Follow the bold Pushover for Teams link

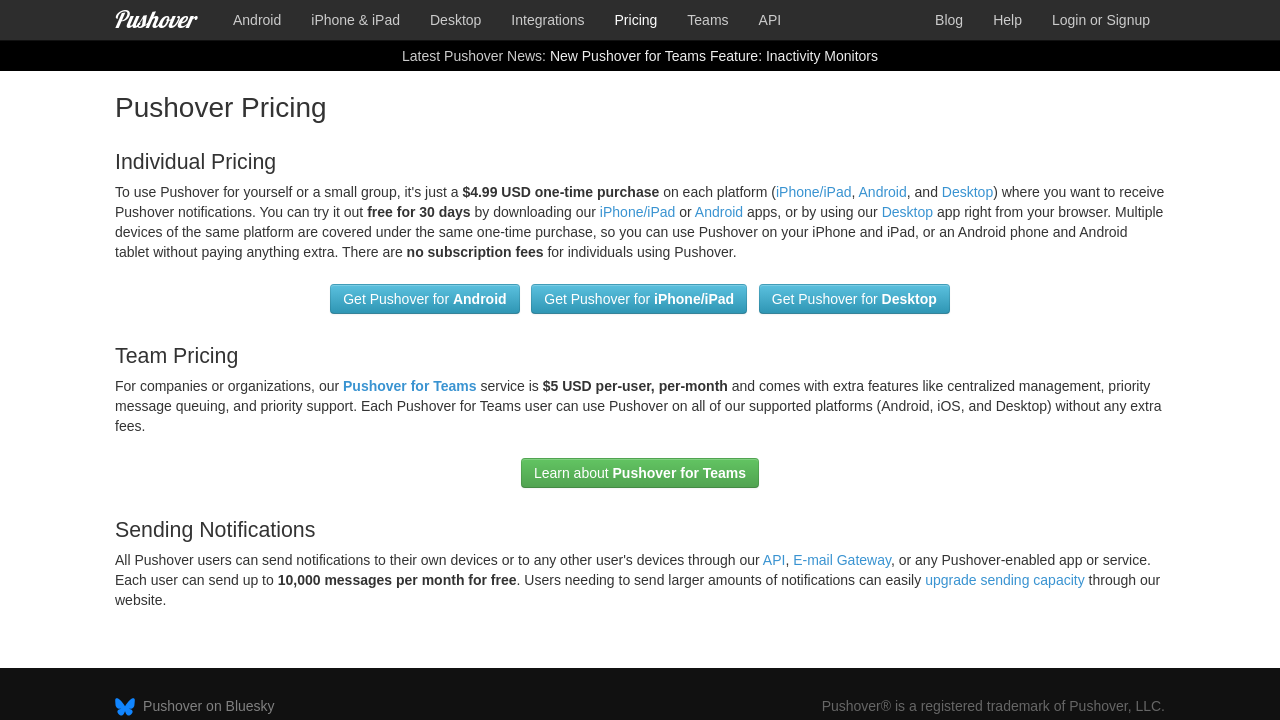click(409, 386)
